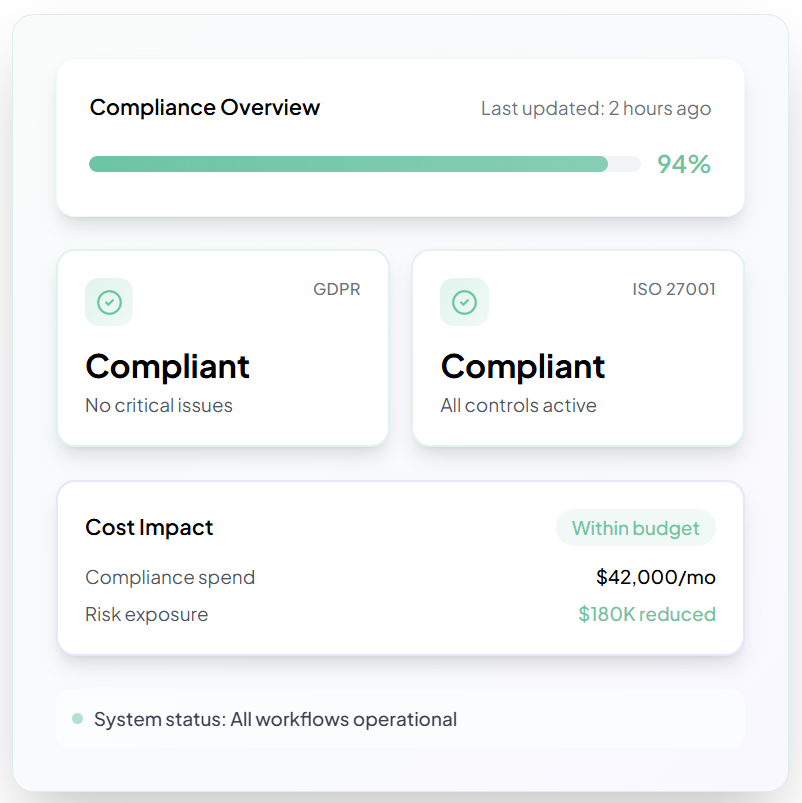Click the Within budget badge
Viewport: 802px width, 803px height.
[x=635, y=528]
